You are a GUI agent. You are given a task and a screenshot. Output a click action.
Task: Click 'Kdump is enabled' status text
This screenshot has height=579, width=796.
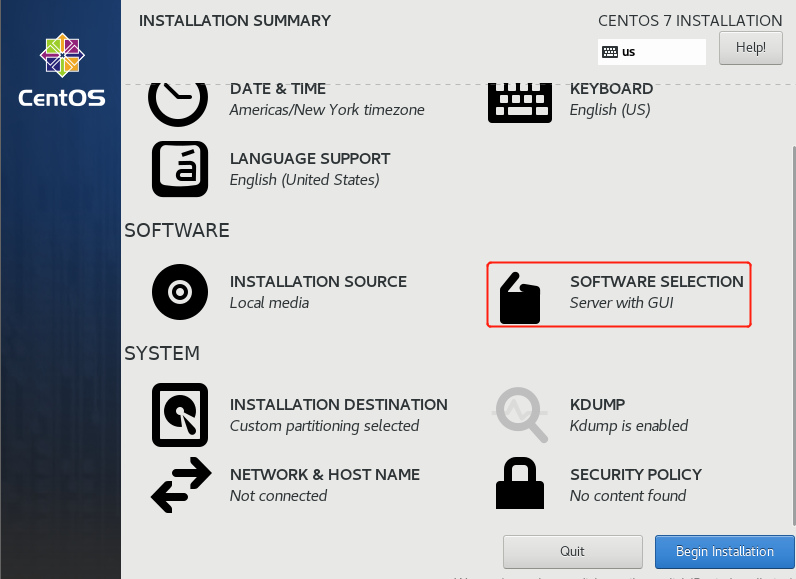click(x=629, y=426)
